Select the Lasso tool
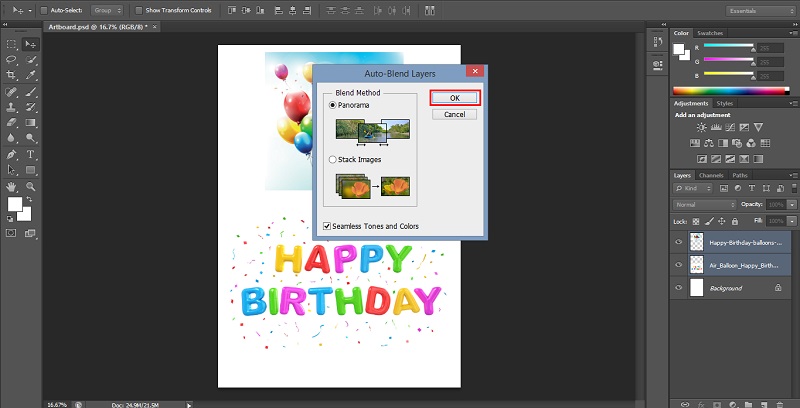Viewport: 800px width, 408px height. tap(11, 59)
